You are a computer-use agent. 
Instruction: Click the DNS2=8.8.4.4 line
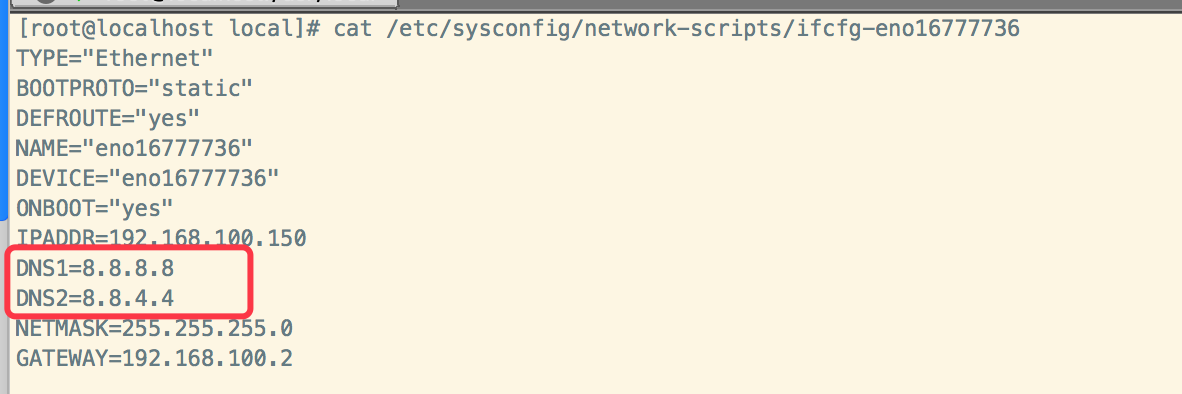tap(95, 298)
